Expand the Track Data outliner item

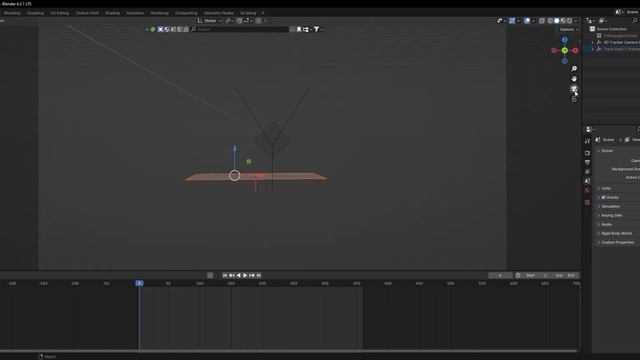click(x=593, y=49)
